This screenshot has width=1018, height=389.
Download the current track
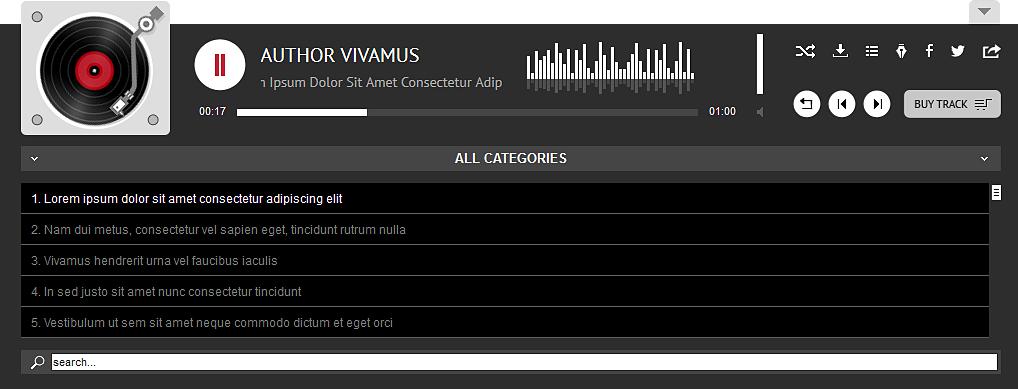[841, 51]
